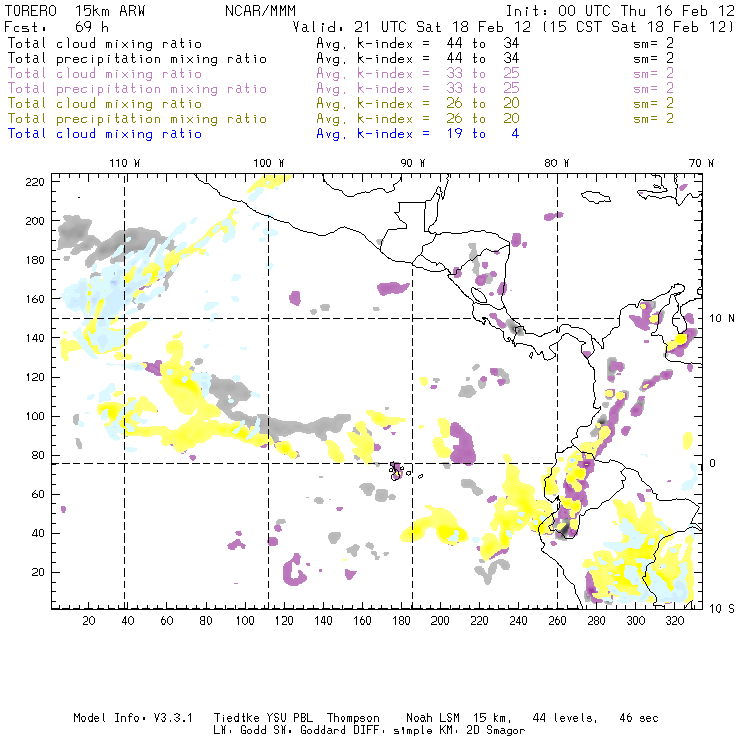This screenshot has height=740, width=740.
Task: Select the "Fcst: 69 h" forecast hour text
Action: [x=56, y=26]
